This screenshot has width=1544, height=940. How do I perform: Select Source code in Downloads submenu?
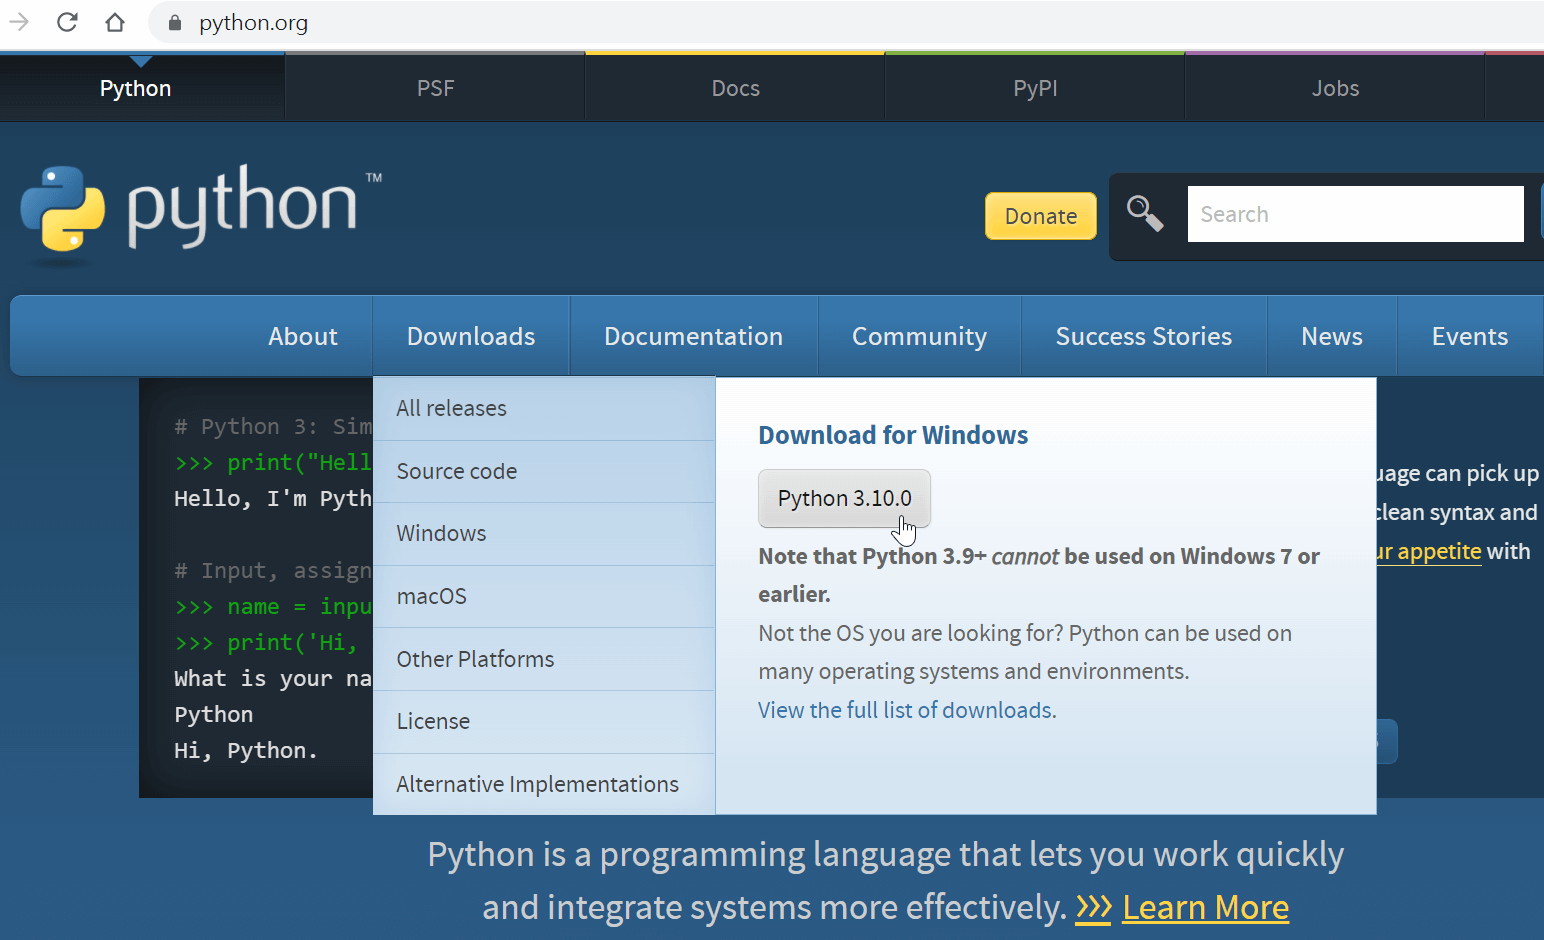(544, 471)
